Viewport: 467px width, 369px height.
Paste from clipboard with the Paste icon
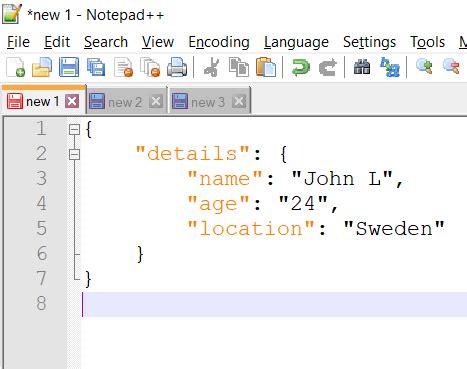pyautogui.click(x=266, y=67)
